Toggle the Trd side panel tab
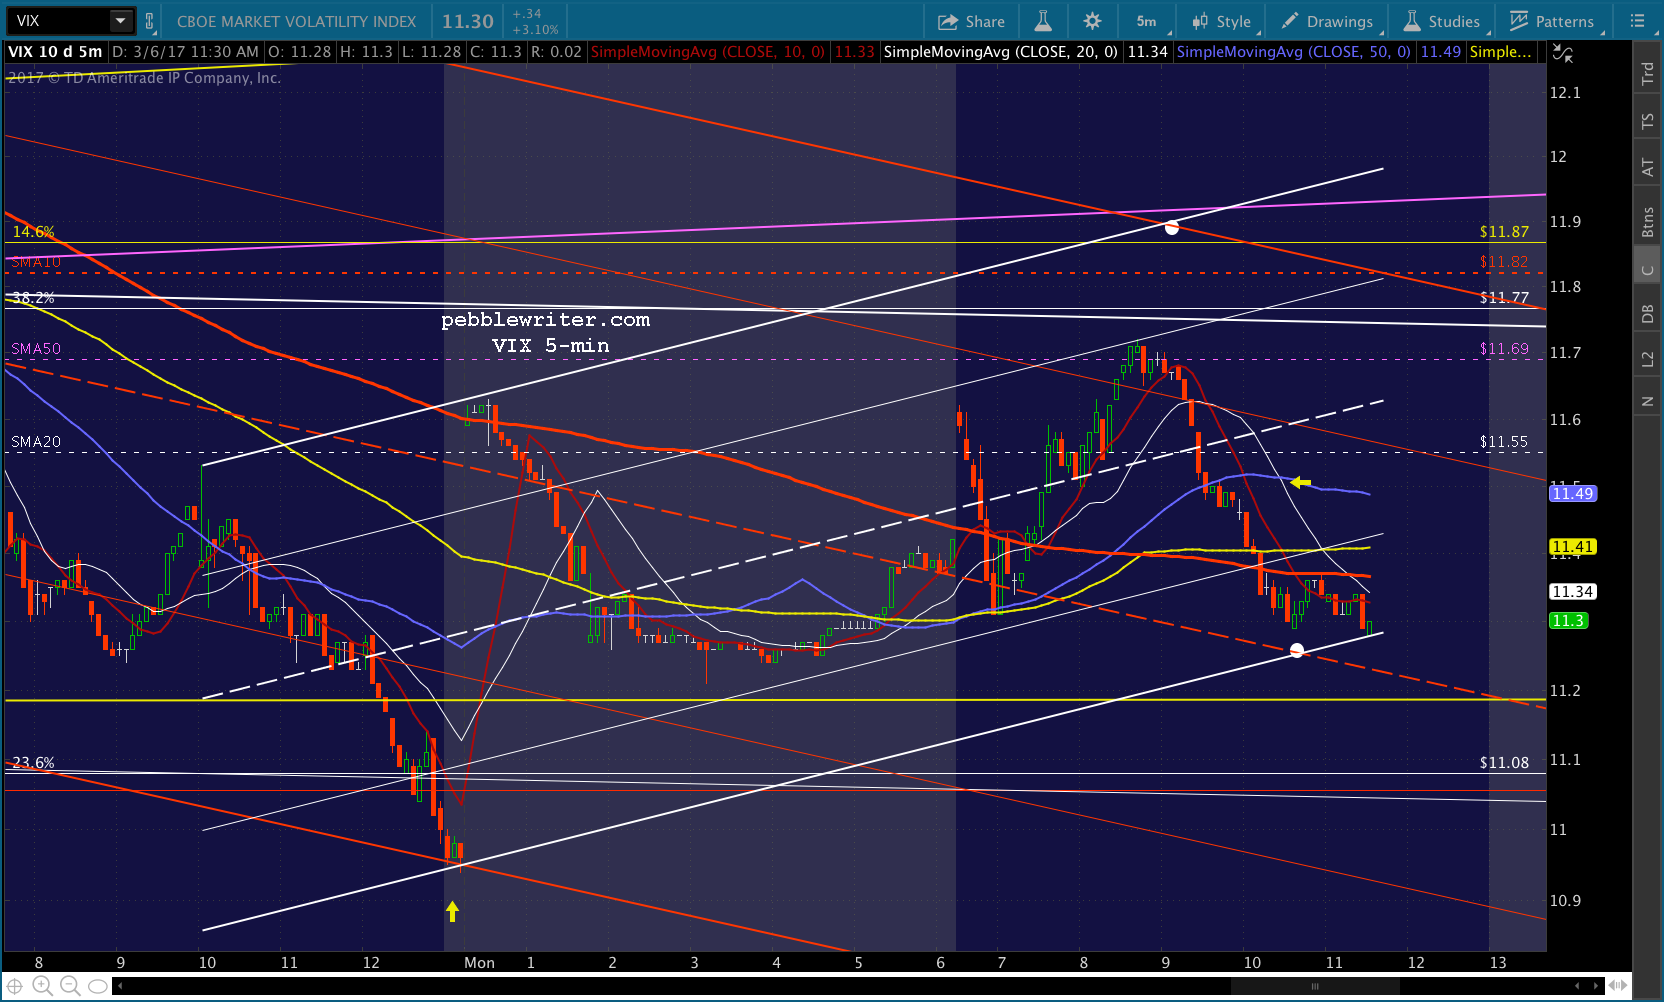The image size is (1664, 1002). pyautogui.click(x=1647, y=73)
